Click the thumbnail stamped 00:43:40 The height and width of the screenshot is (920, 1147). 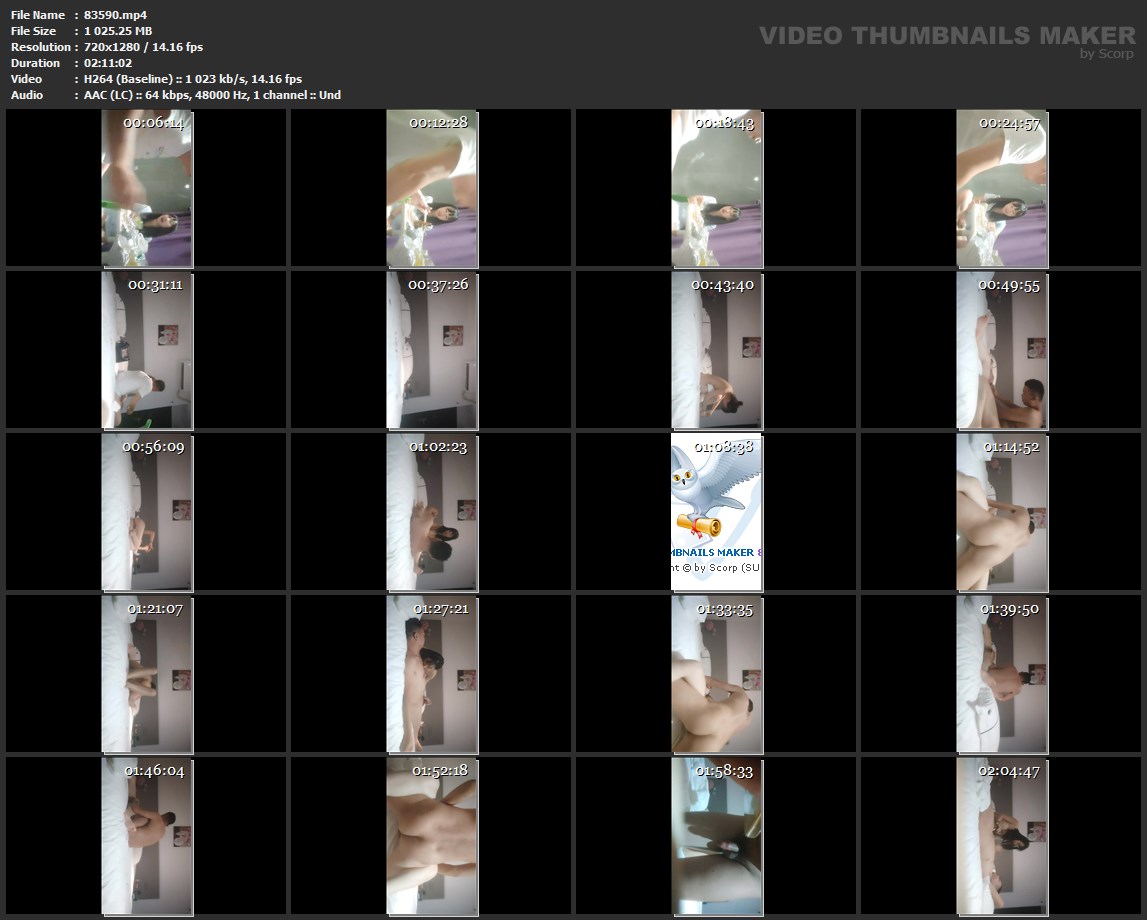coord(717,350)
